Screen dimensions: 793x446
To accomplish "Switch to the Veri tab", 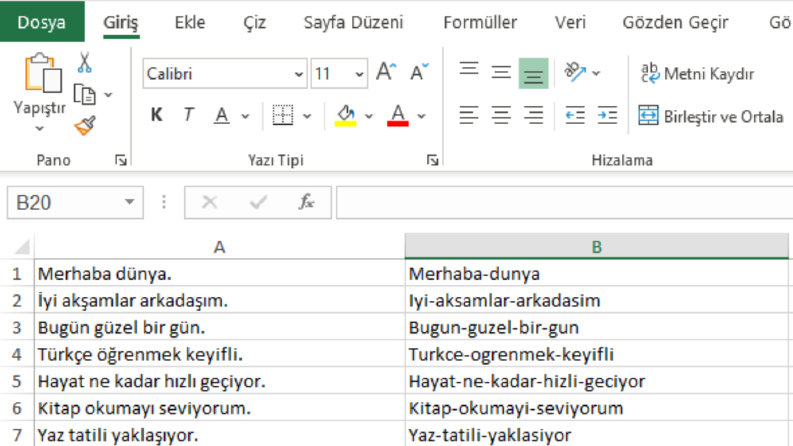I will (x=570, y=22).
